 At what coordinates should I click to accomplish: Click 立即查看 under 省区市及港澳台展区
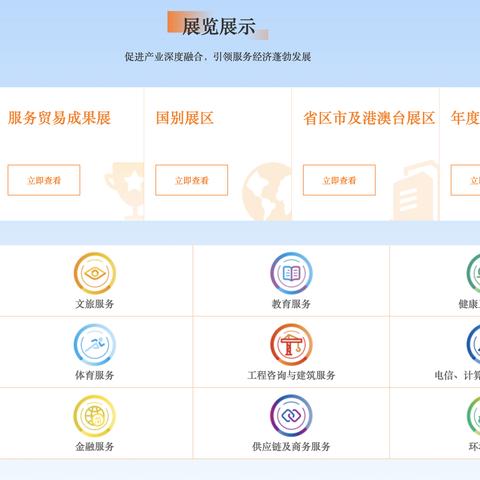339,180
